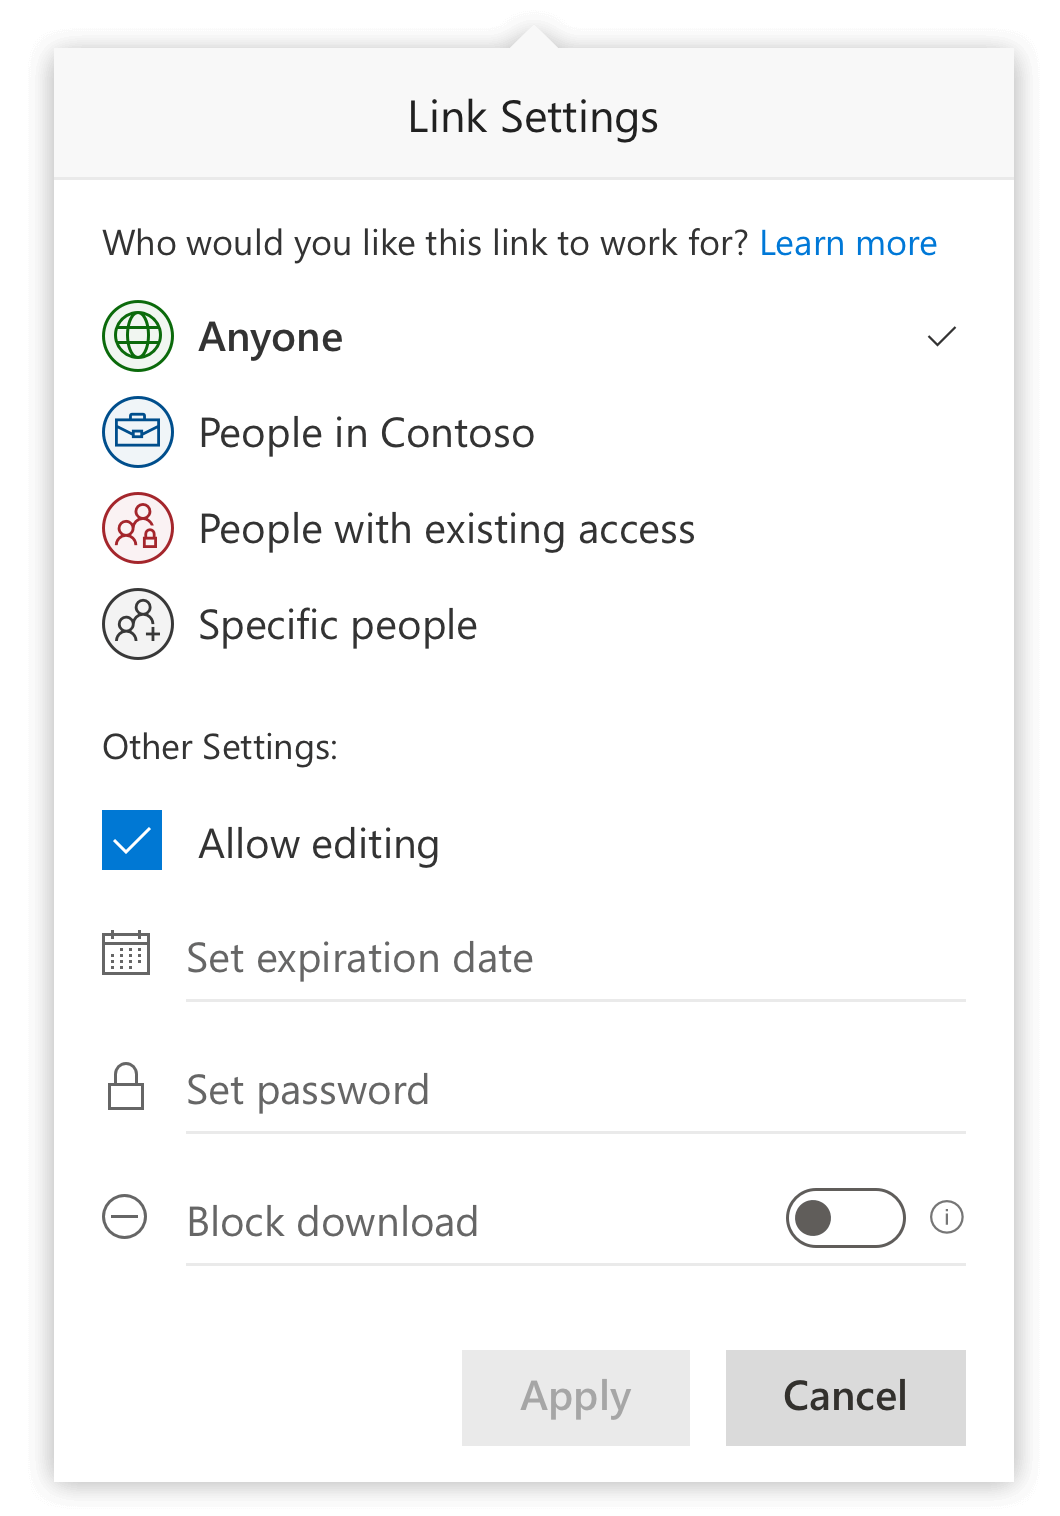Click the briefcase icon beside People in Contoso
The width and height of the screenshot is (1060, 1516).
click(137, 432)
